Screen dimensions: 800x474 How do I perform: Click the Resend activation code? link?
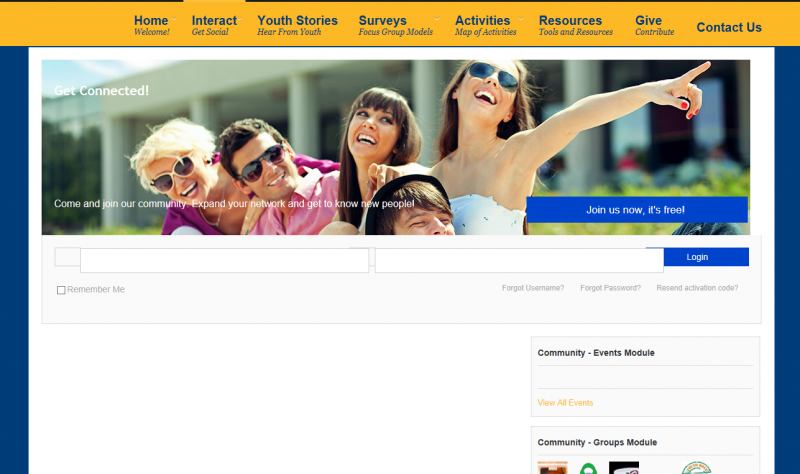click(697, 288)
